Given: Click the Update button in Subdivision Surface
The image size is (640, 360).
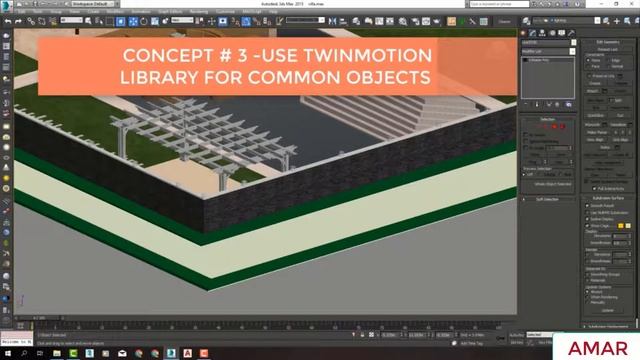Looking at the screenshot, I should [607, 310].
